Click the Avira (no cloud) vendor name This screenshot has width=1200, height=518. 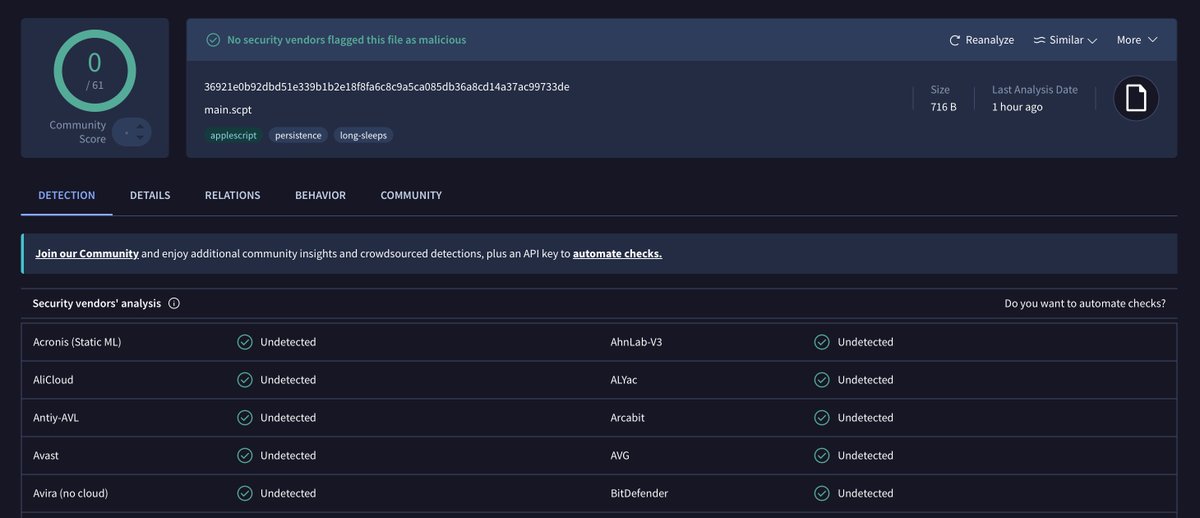coord(71,494)
